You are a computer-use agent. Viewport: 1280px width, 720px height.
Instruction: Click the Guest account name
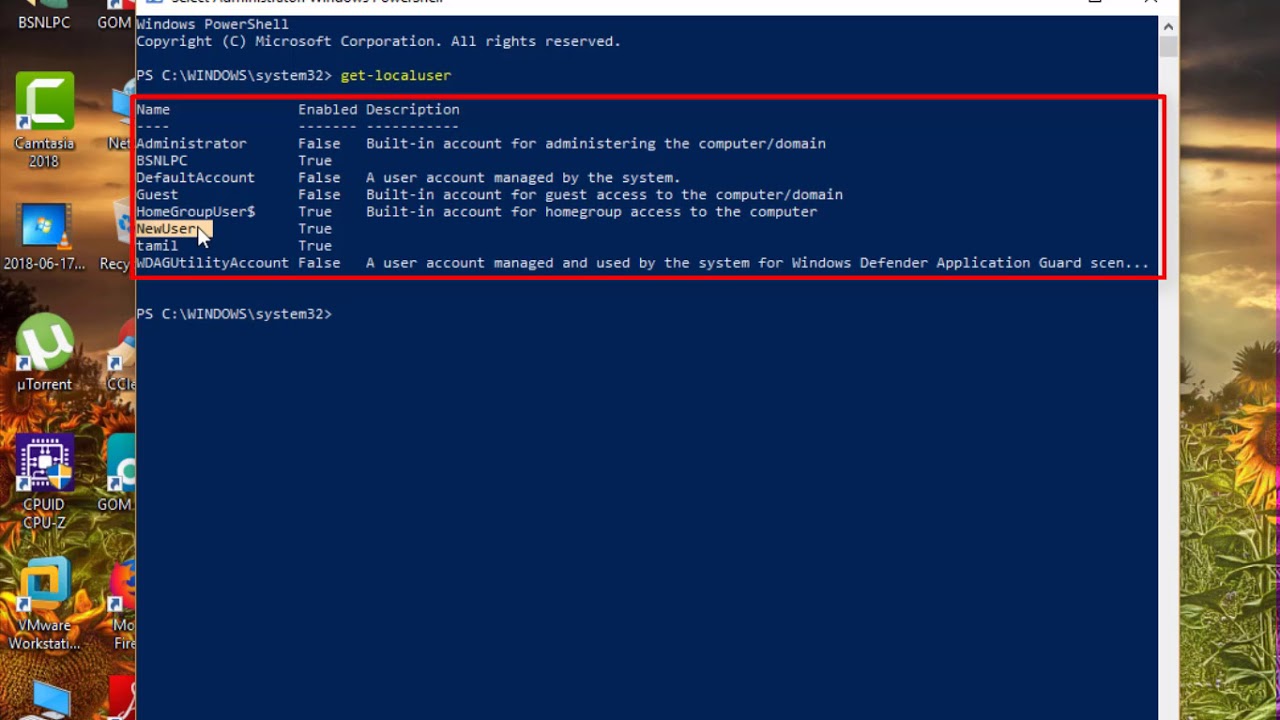point(157,195)
